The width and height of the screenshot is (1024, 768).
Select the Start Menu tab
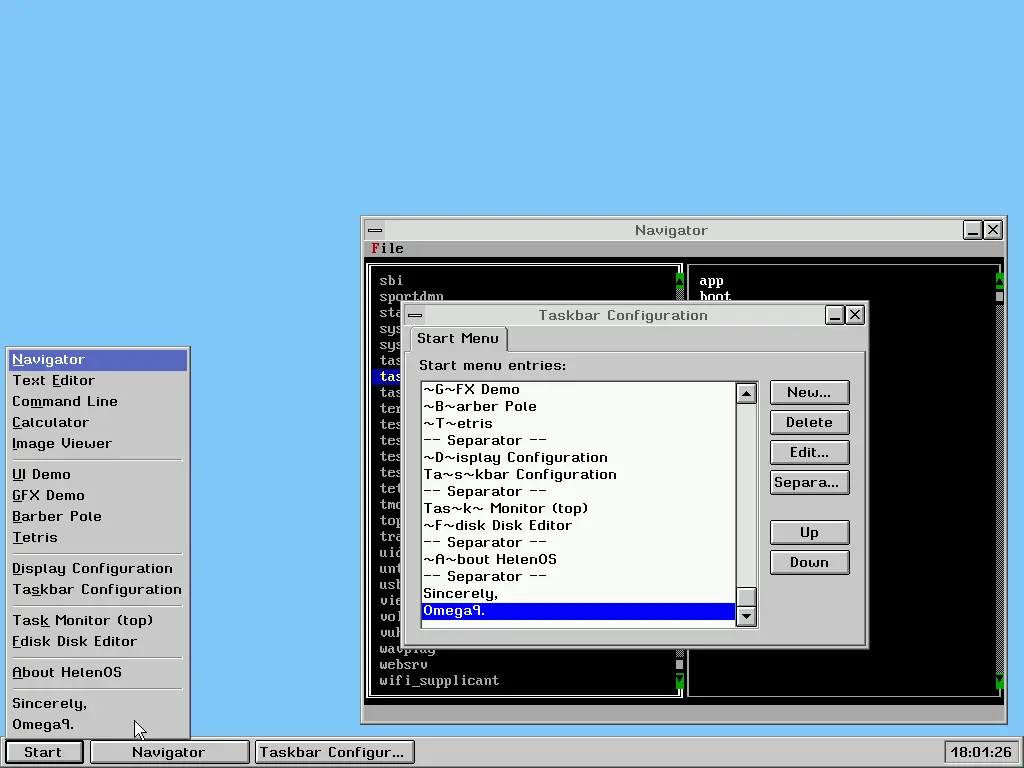tap(458, 338)
